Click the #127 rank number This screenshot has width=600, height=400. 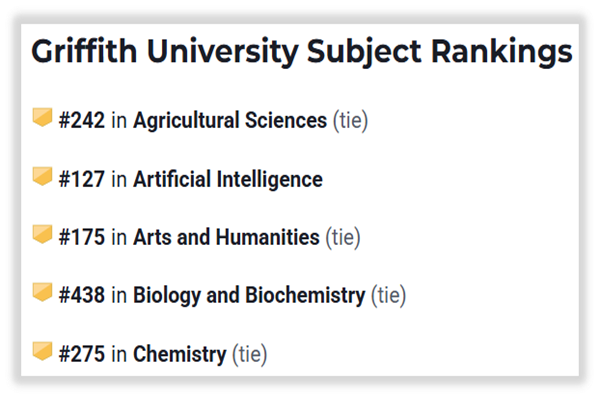click(x=82, y=180)
